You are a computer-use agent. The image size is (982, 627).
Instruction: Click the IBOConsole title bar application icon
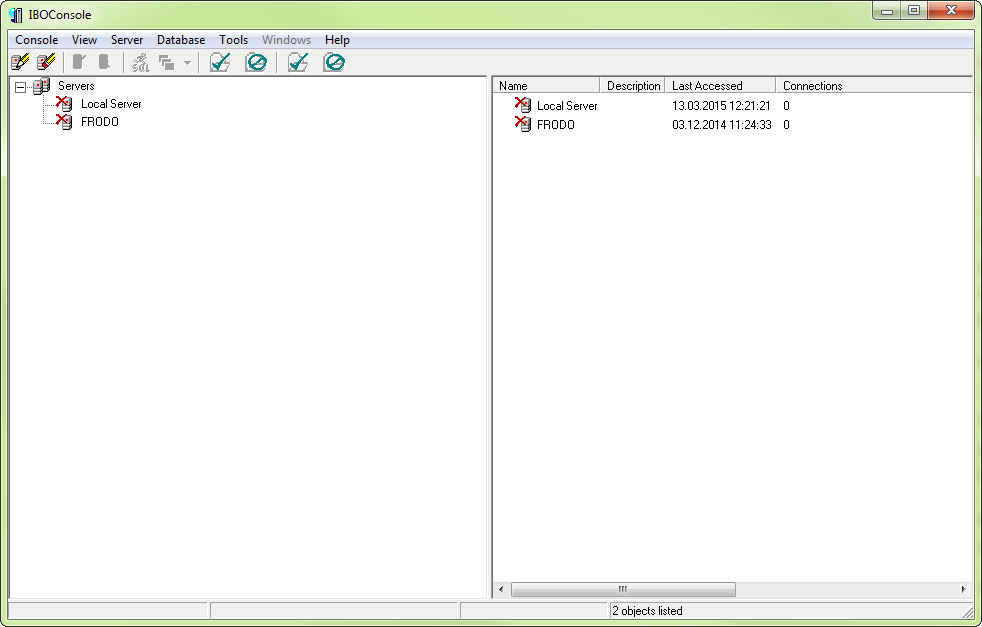point(16,14)
